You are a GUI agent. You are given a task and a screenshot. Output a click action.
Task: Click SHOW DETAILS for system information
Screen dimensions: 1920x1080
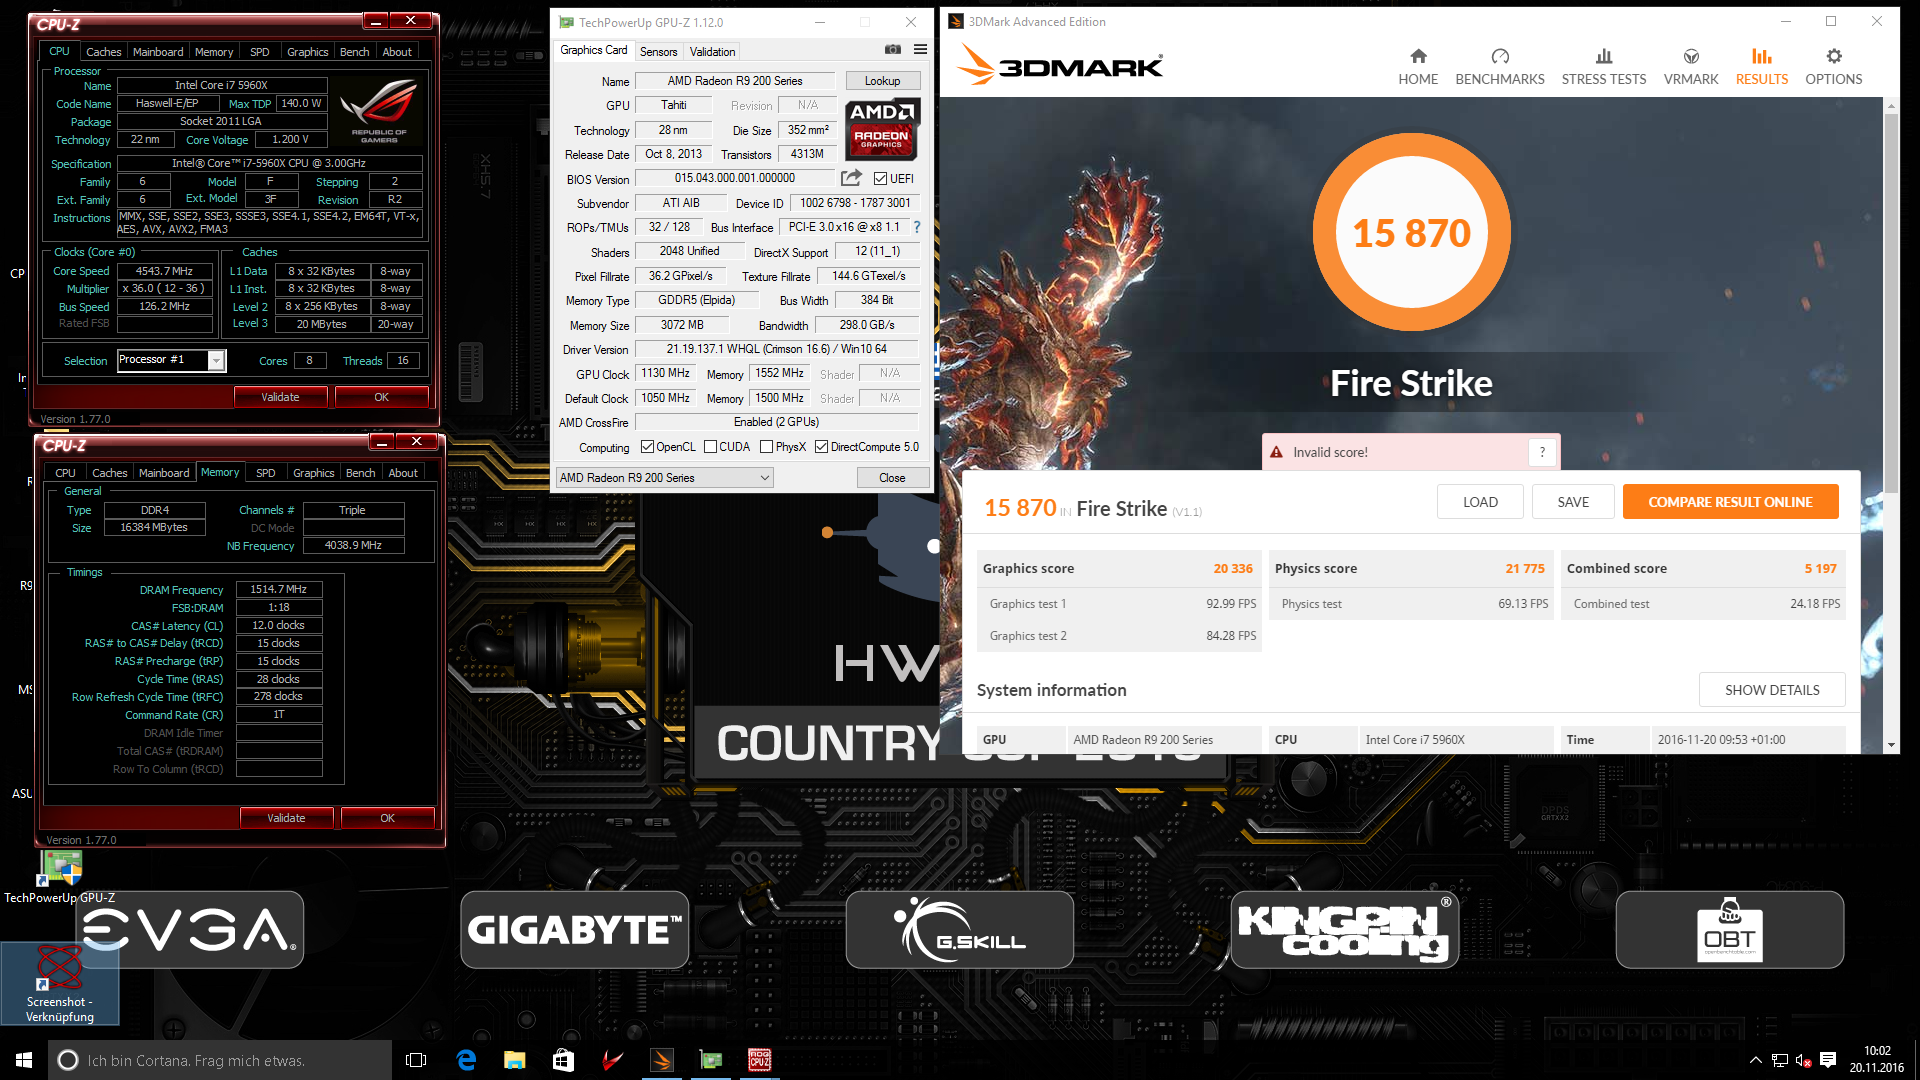[x=1772, y=690]
